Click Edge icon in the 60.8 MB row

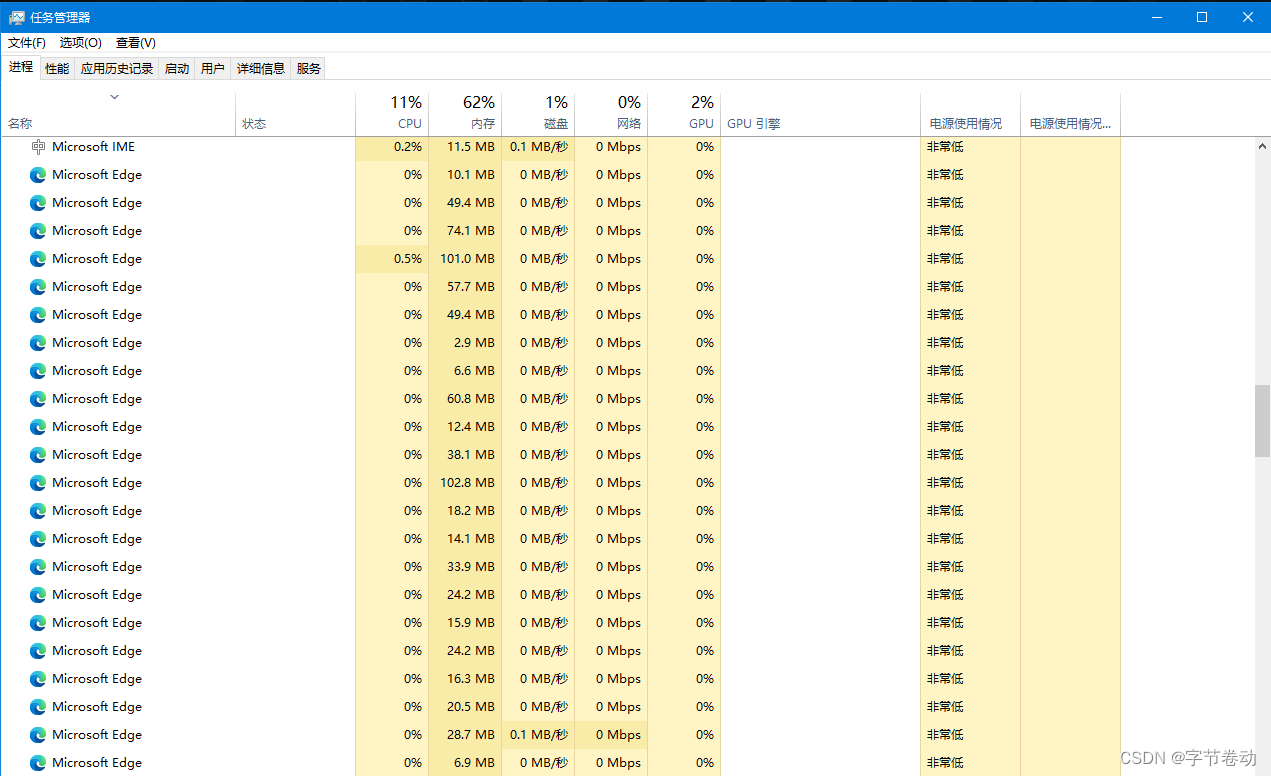pyautogui.click(x=38, y=399)
